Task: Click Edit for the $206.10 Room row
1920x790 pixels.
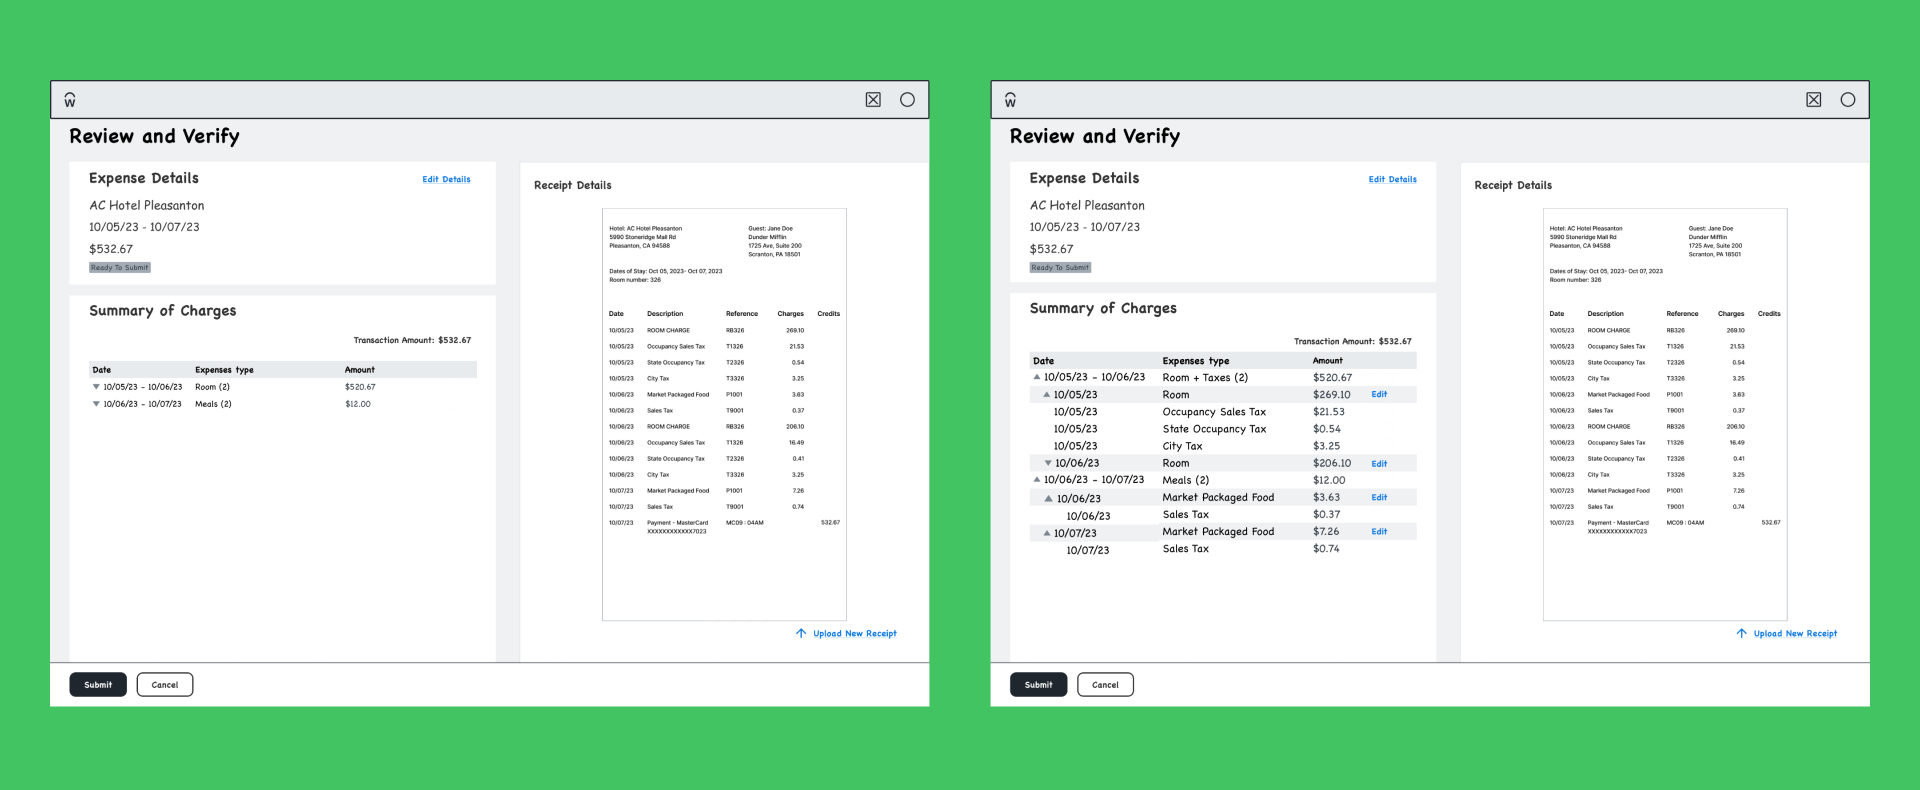Action: [x=1379, y=463]
